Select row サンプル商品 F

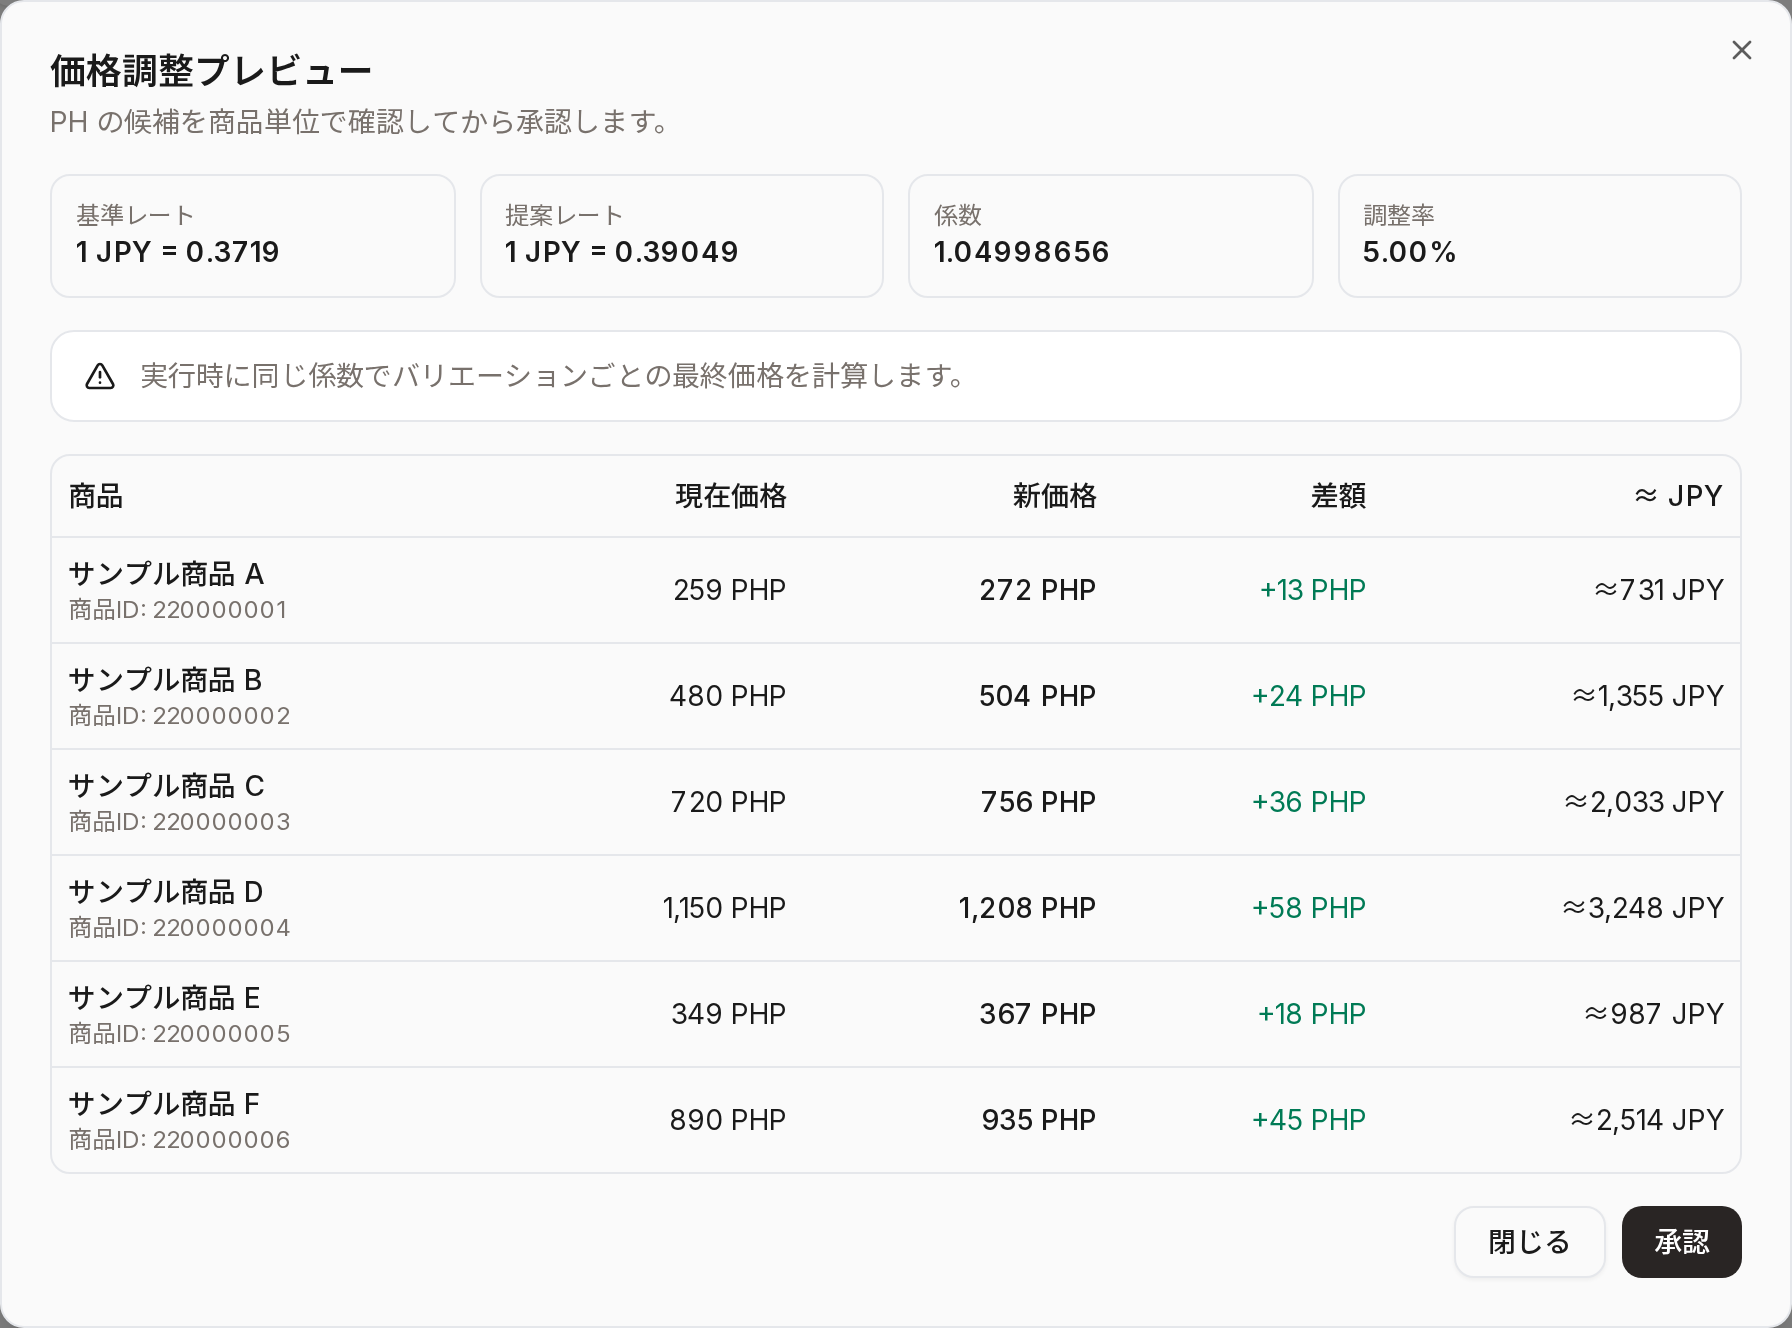896,1120
